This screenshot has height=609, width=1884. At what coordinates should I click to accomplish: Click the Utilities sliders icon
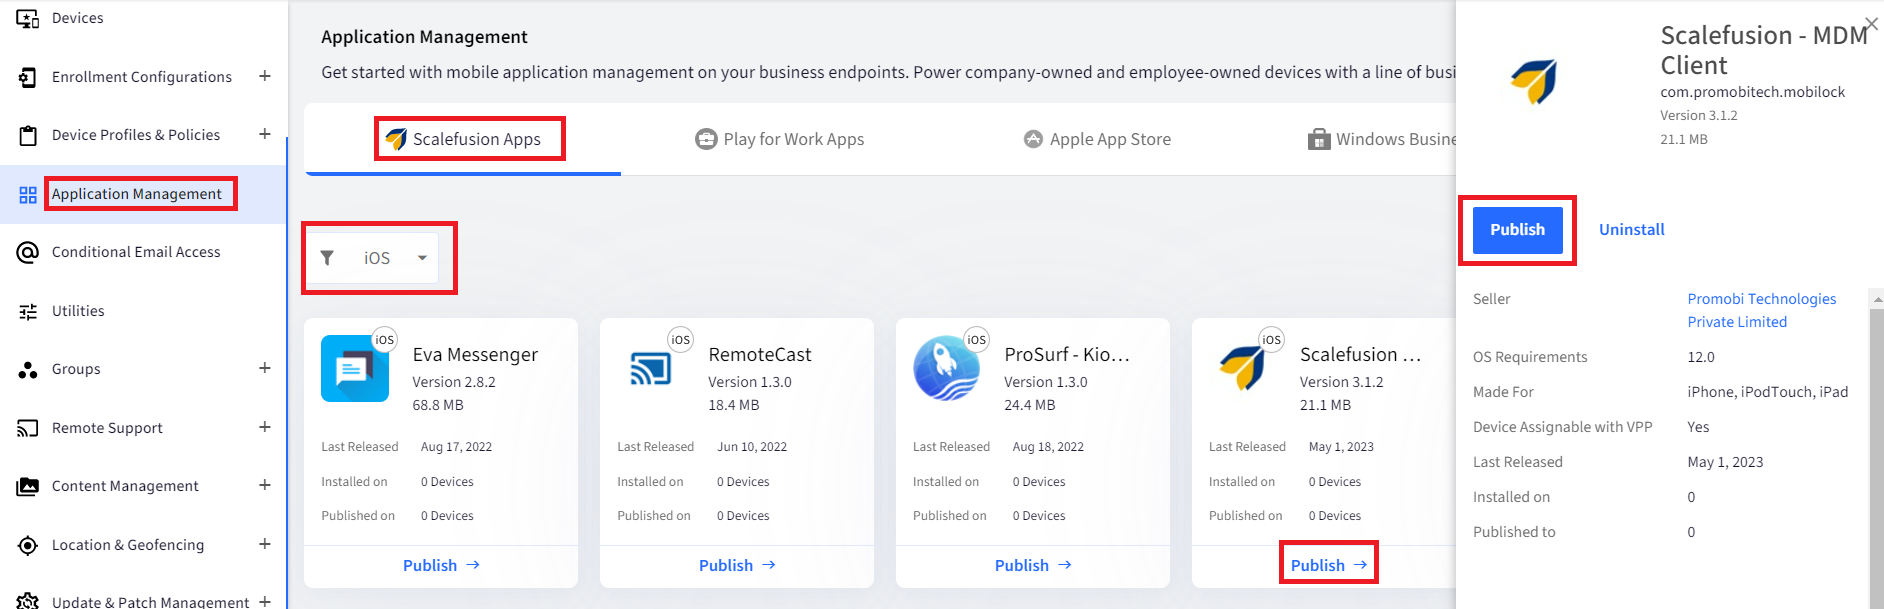pyautogui.click(x=28, y=311)
